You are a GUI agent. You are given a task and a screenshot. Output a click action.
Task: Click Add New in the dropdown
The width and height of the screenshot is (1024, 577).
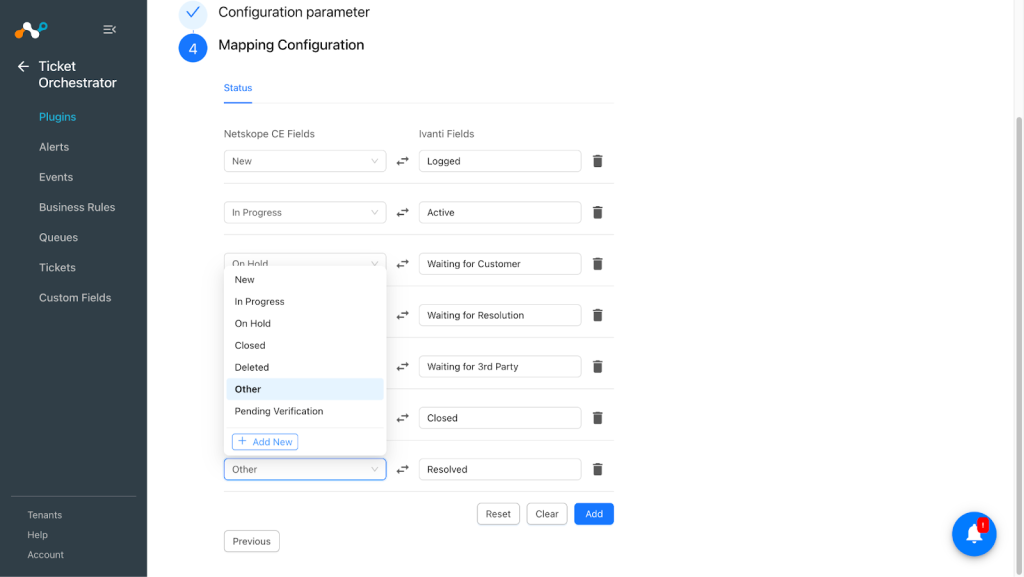click(265, 442)
